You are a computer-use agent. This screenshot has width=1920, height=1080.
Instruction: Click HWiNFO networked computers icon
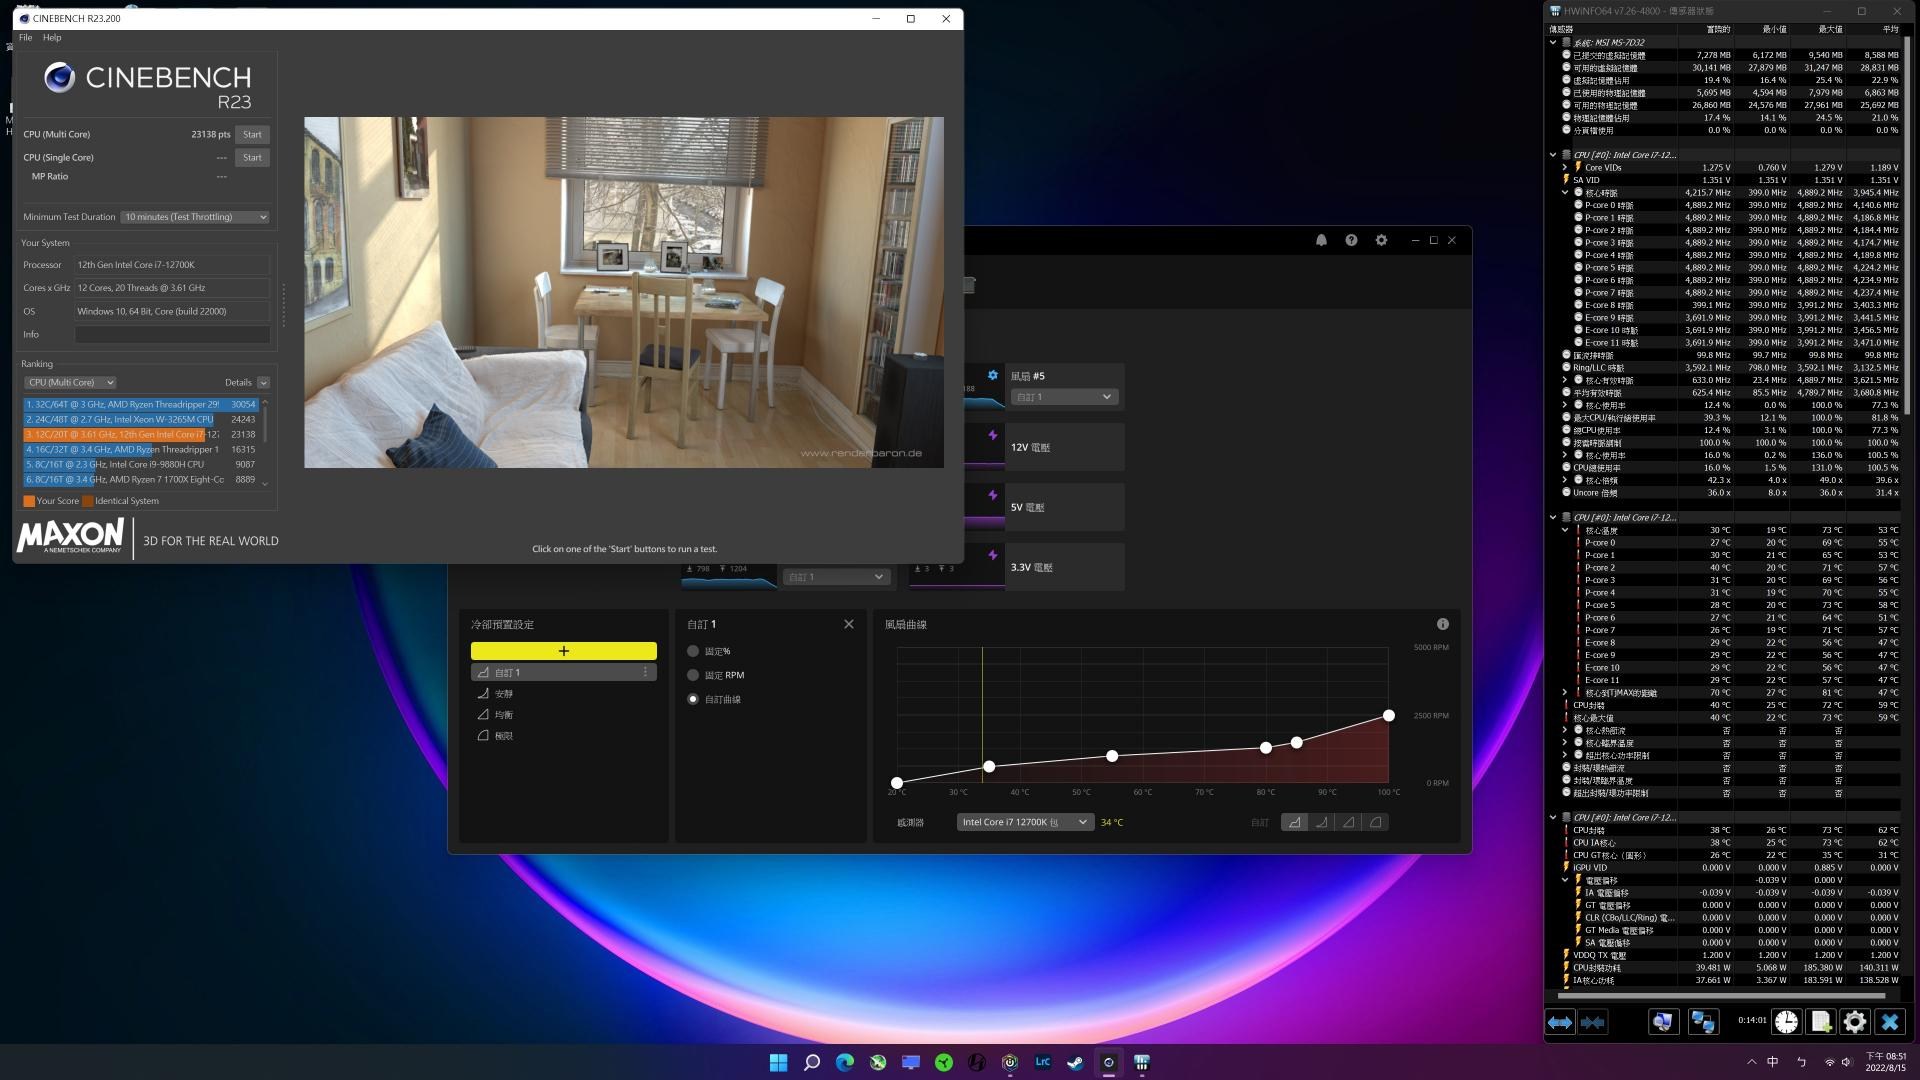tap(1702, 1022)
